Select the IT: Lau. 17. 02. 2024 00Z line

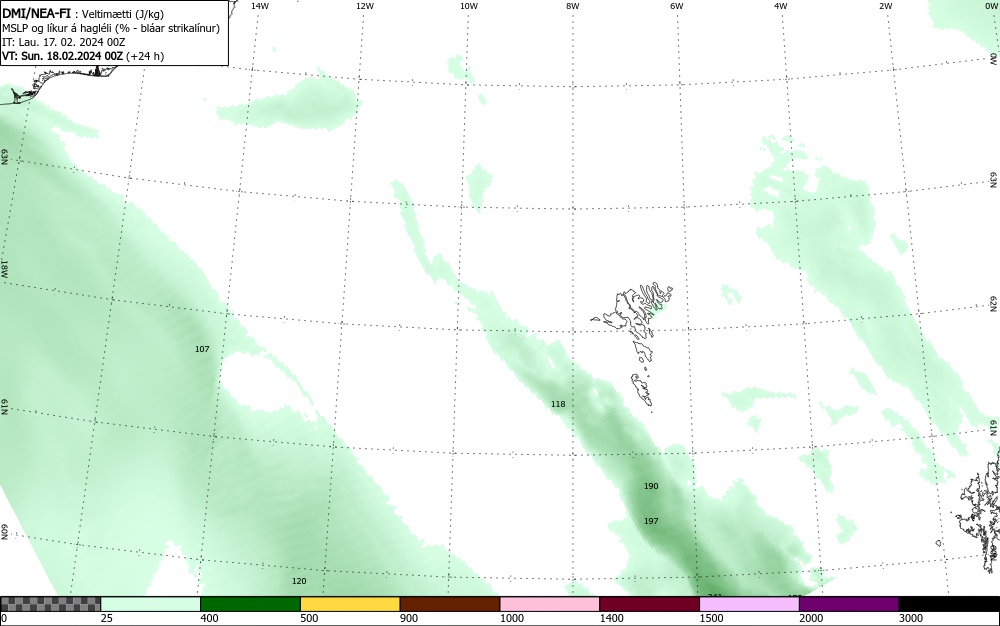(64, 42)
